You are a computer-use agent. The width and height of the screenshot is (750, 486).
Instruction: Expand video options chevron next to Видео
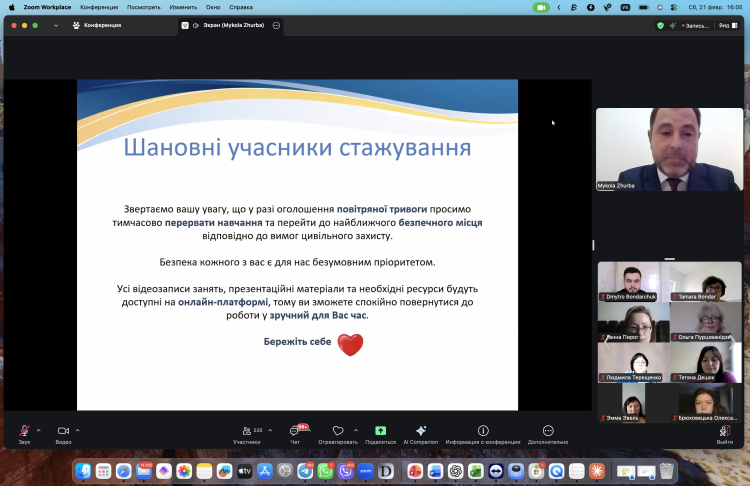(x=78, y=430)
